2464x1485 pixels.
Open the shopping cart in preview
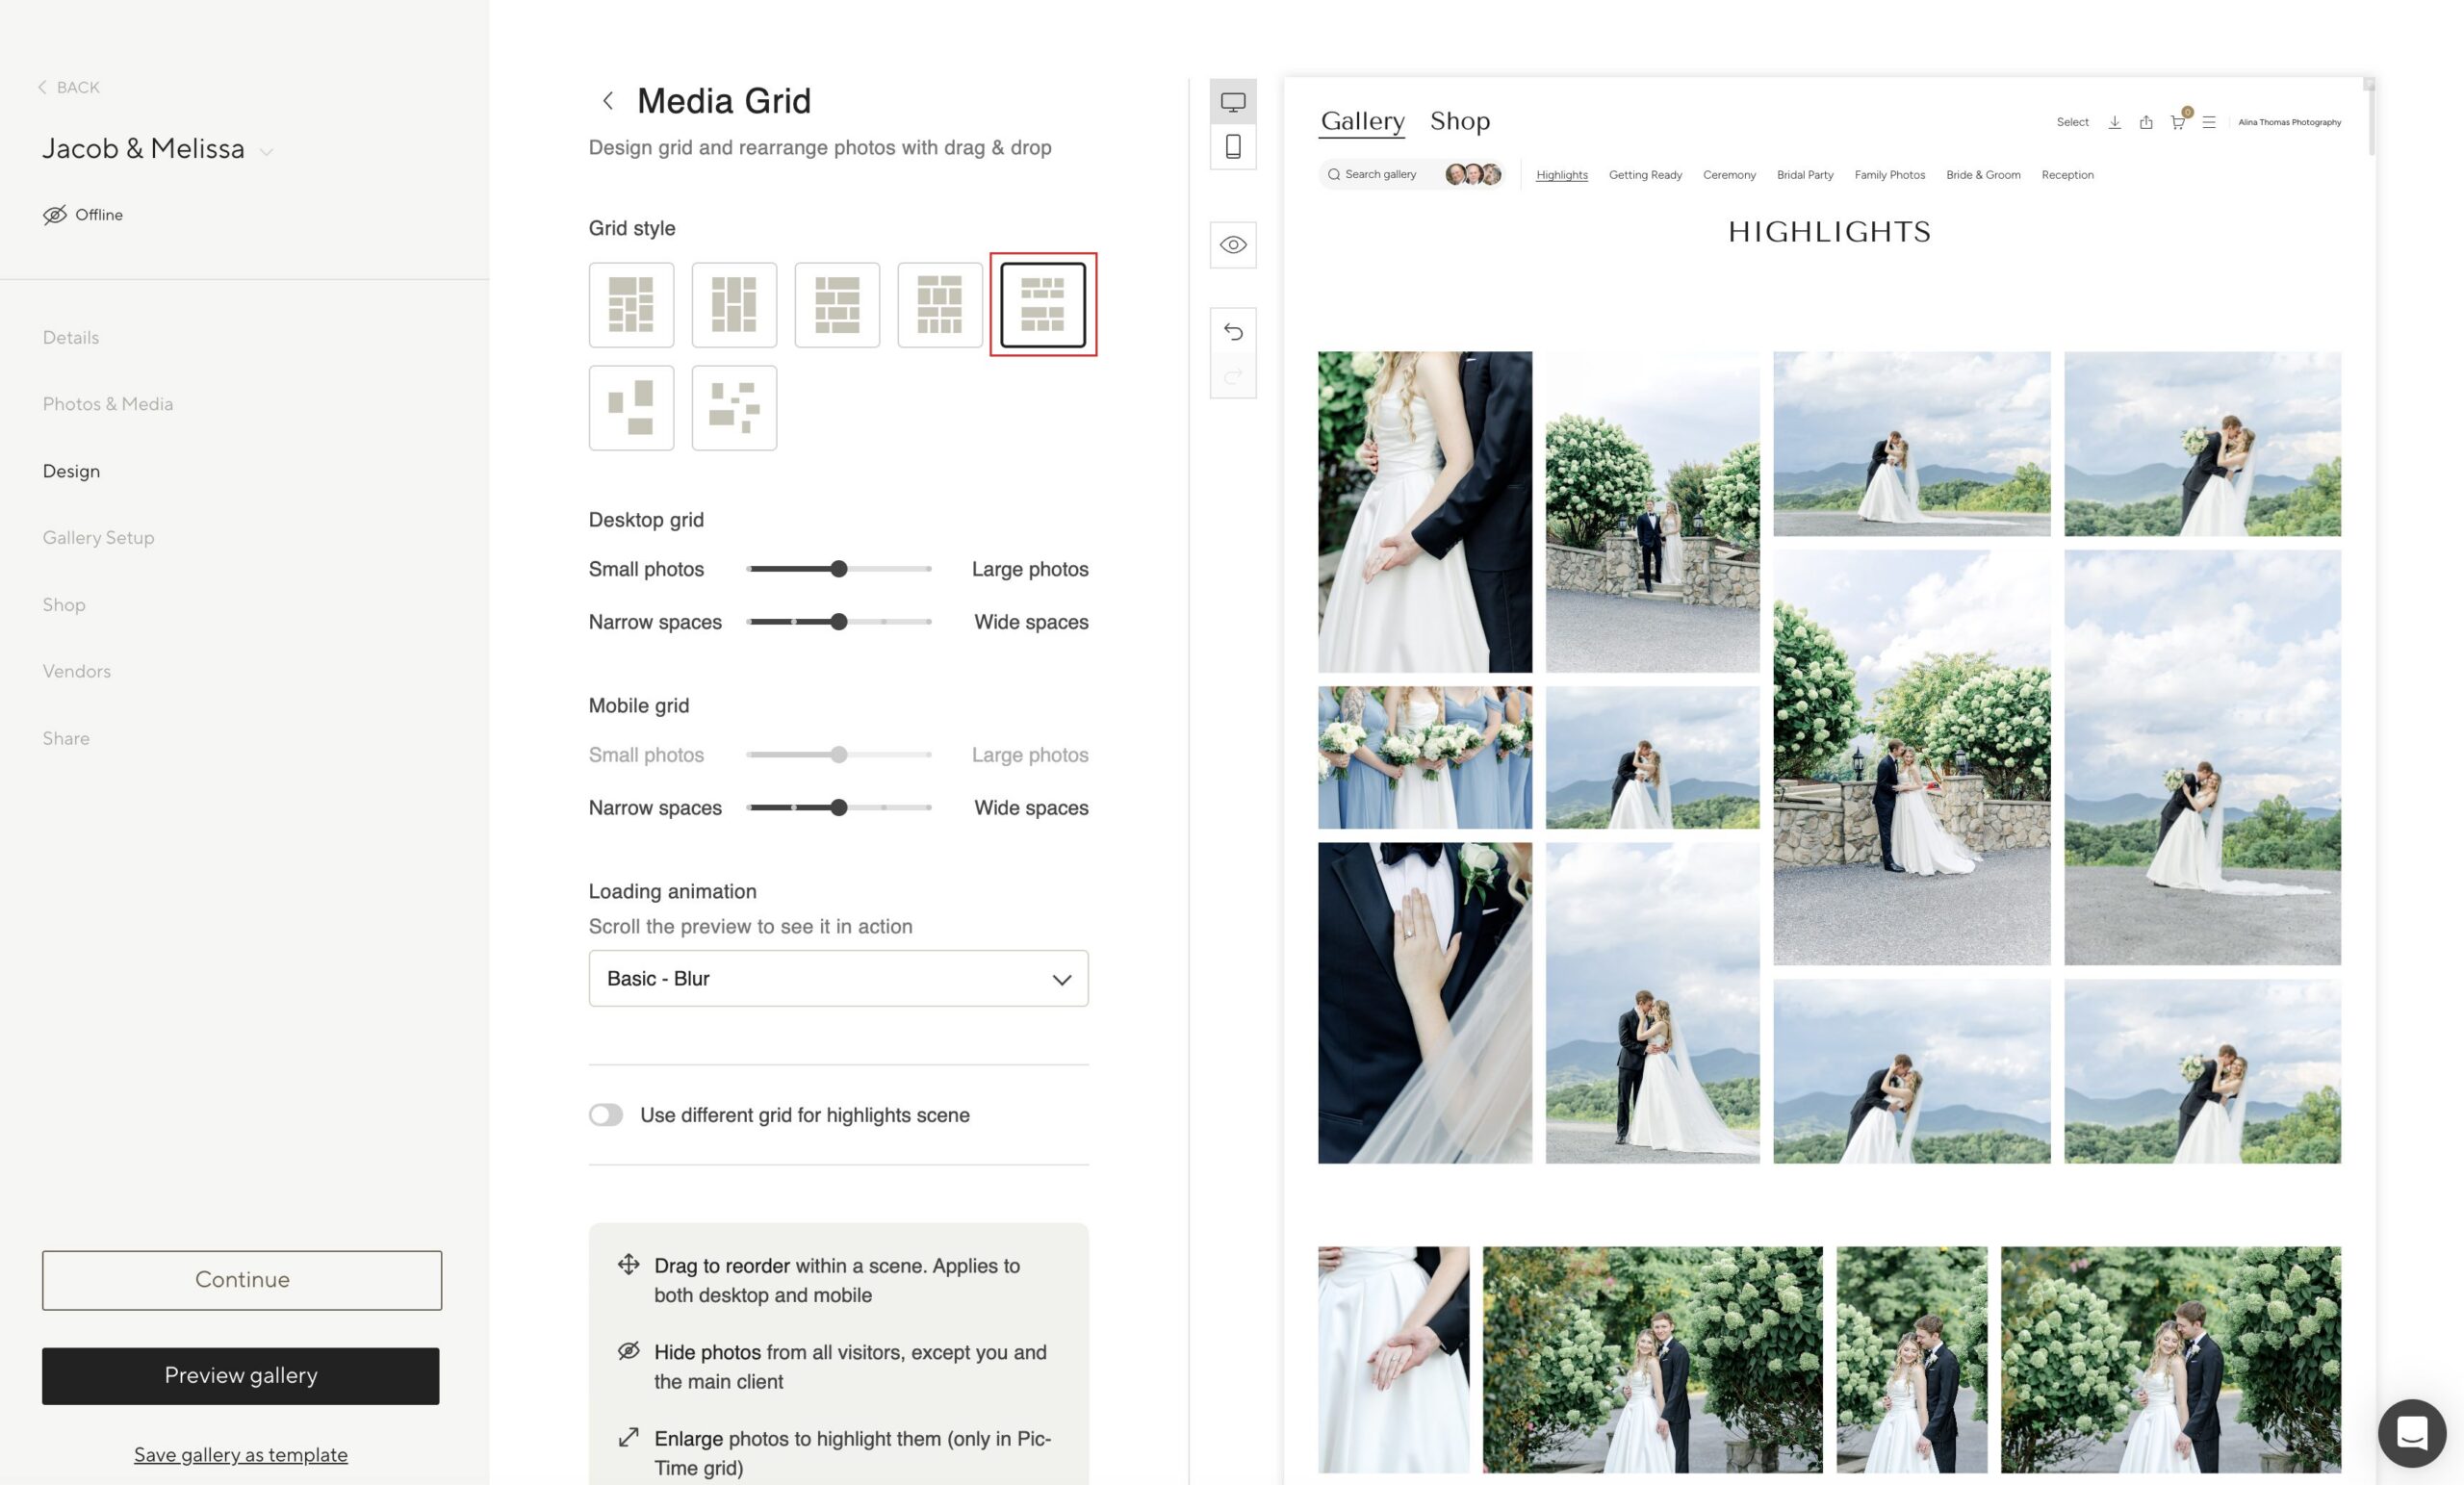(2178, 121)
